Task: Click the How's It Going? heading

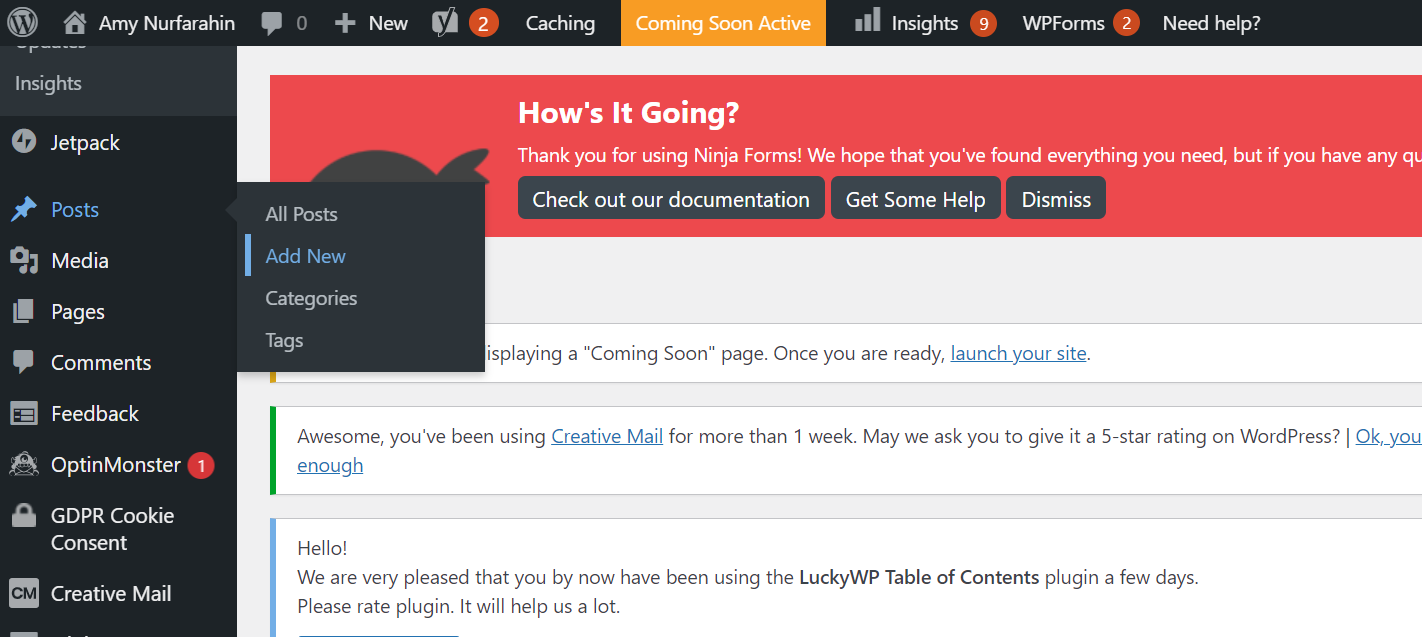Action: pos(628,113)
